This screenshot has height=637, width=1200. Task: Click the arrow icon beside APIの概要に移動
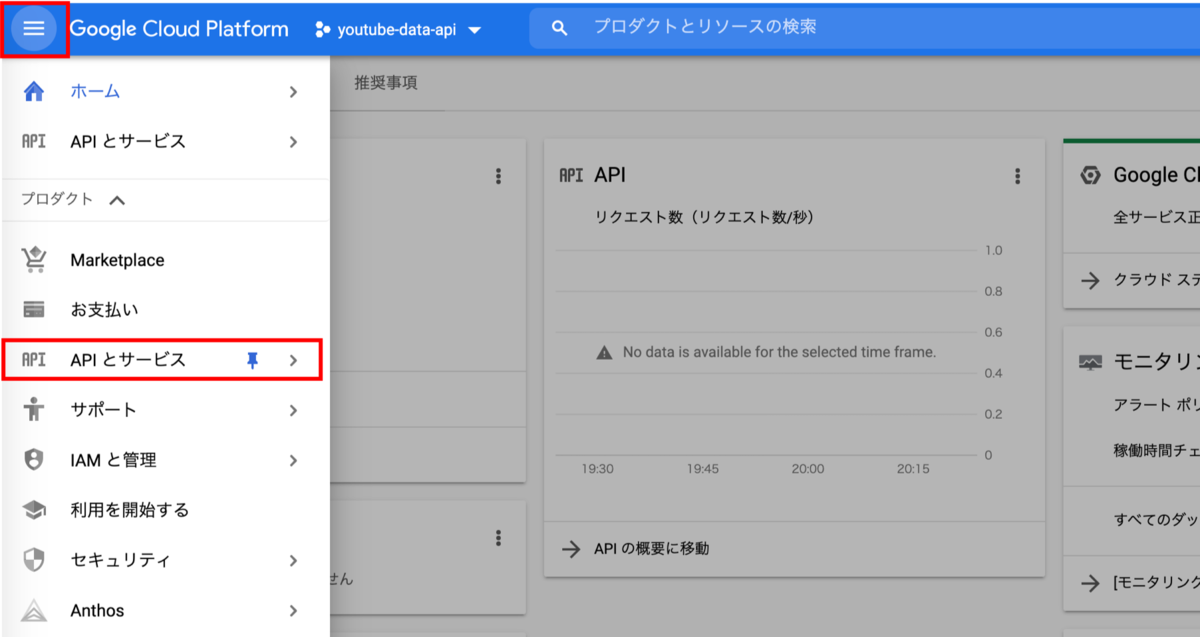(x=571, y=548)
